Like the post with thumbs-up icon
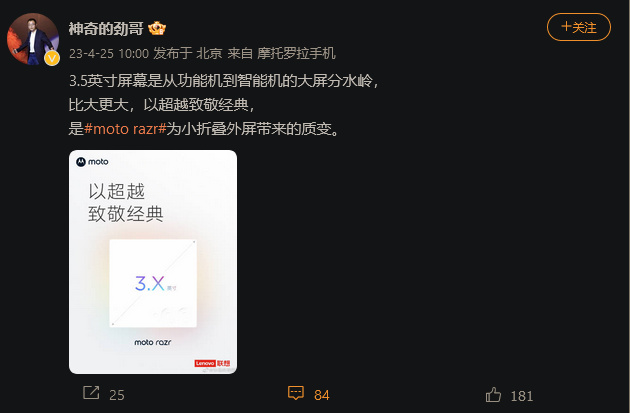The width and height of the screenshot is (630, 413). pos(493,395)
